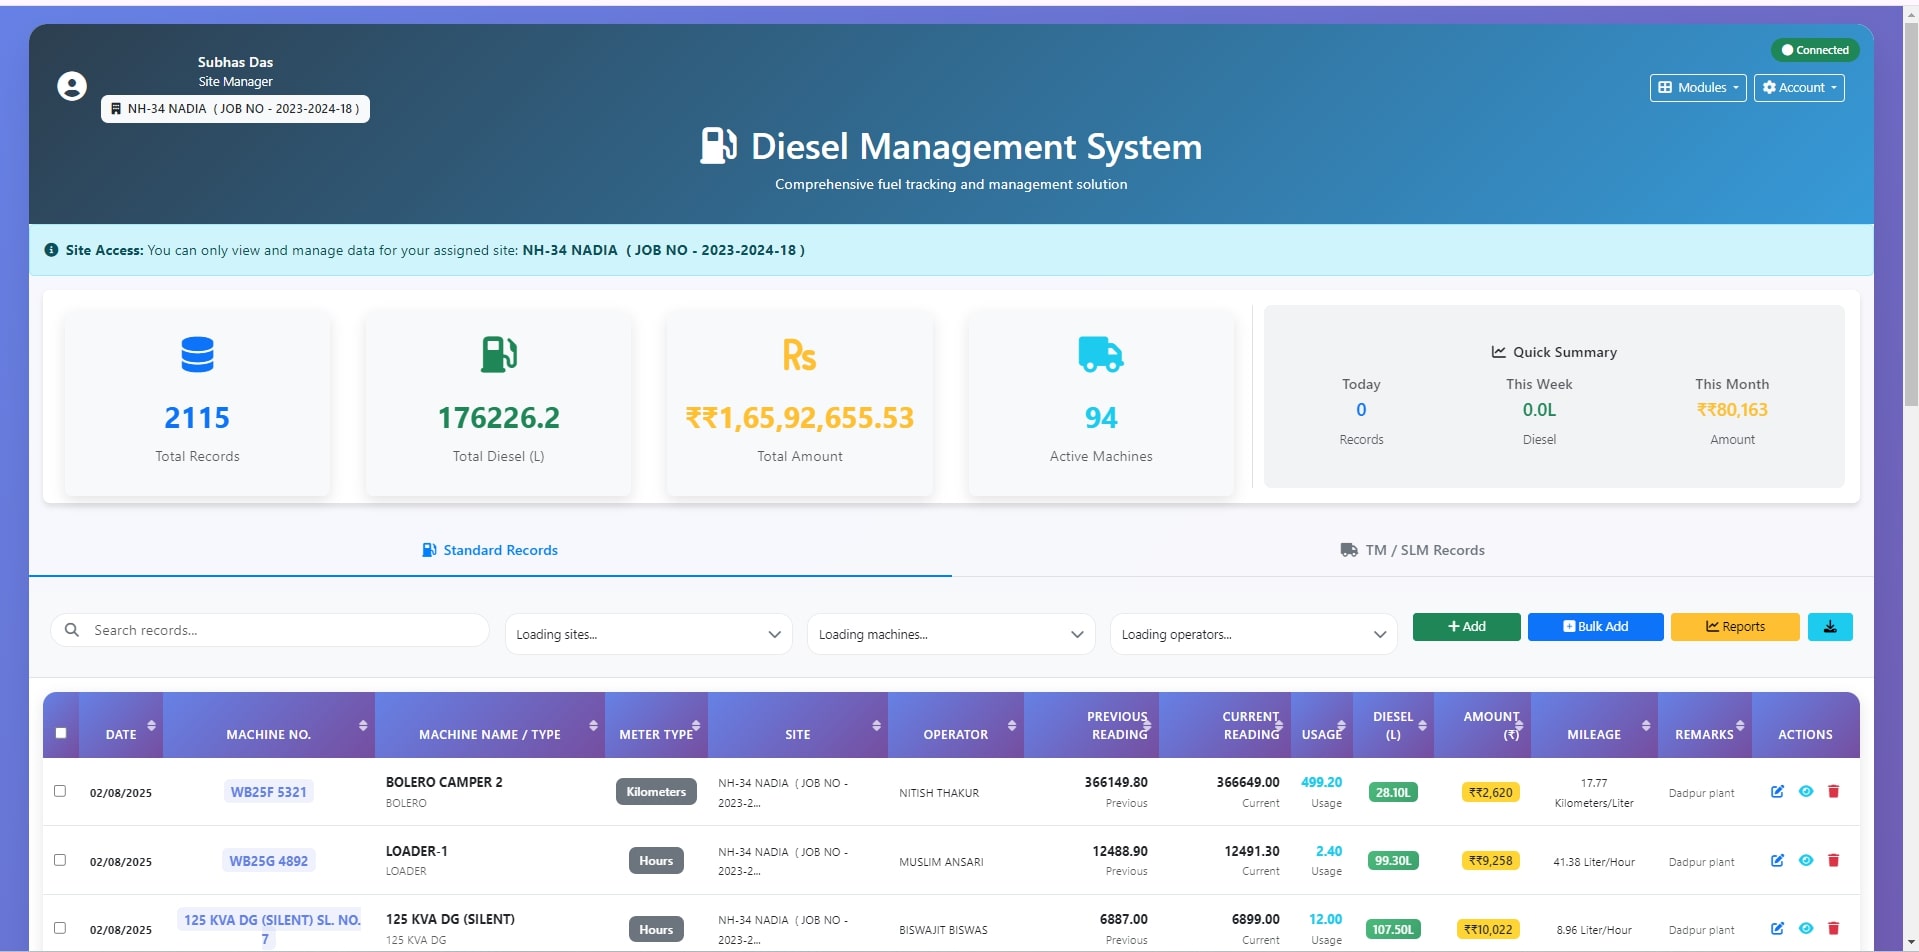Check the select-all checkbox in table header
The height and width of the screenshot is (952, 1919).
pos(60,733)
